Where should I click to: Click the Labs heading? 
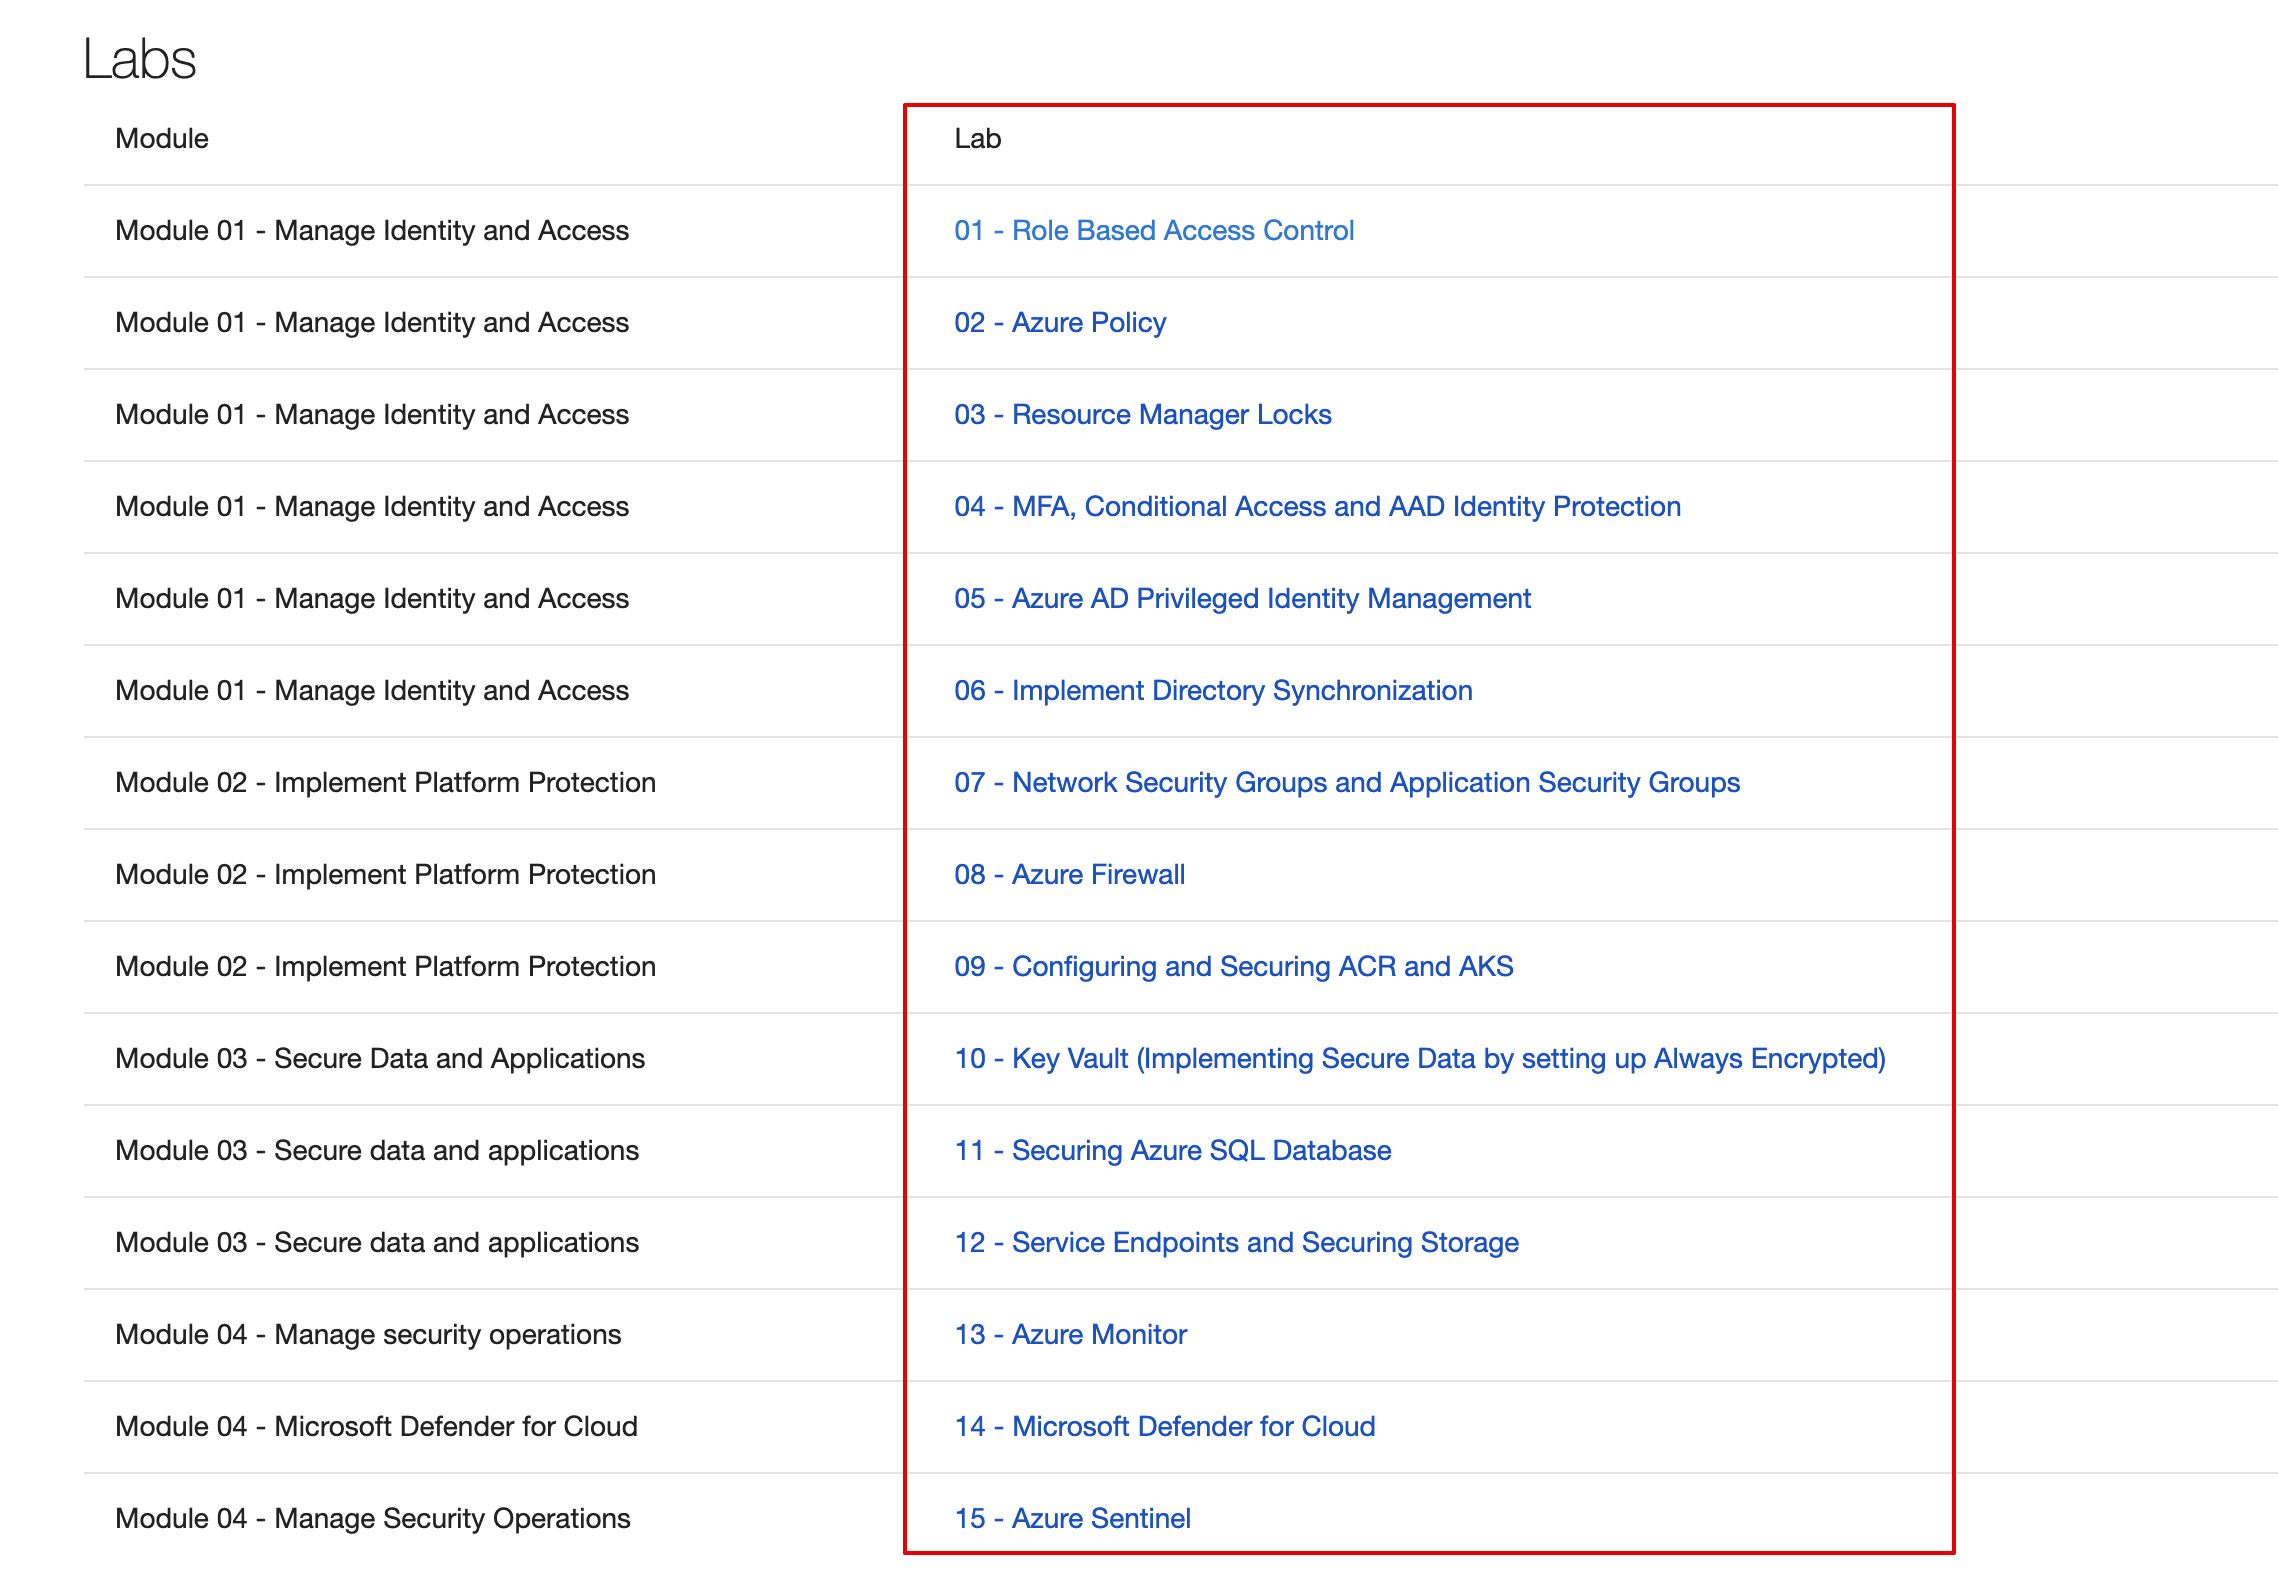tap(139, 58)
